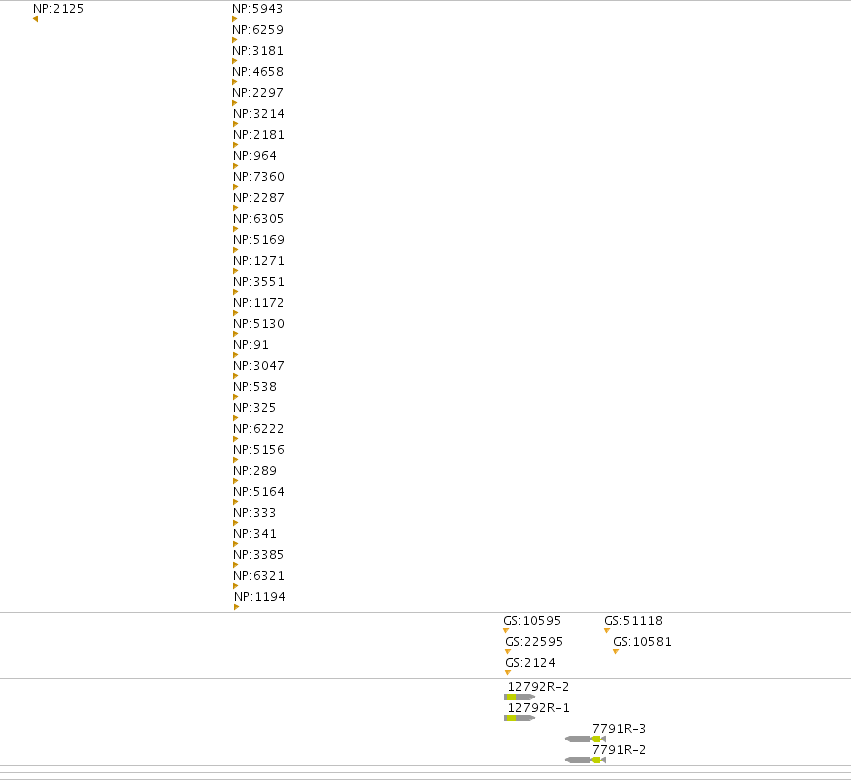
Task: Select the NP:964 feature
Action: 255,156
